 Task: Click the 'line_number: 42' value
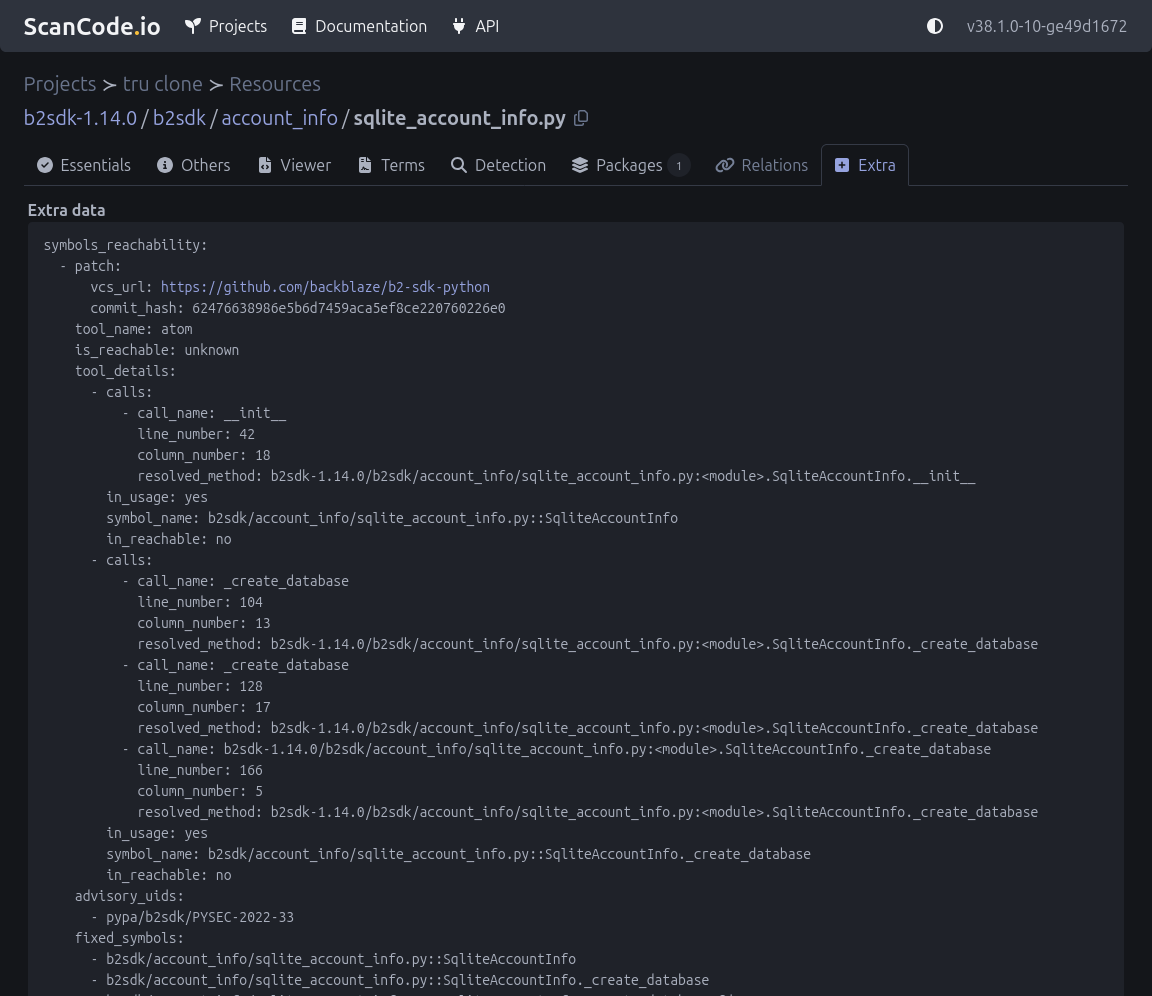[x=247, y=434]
